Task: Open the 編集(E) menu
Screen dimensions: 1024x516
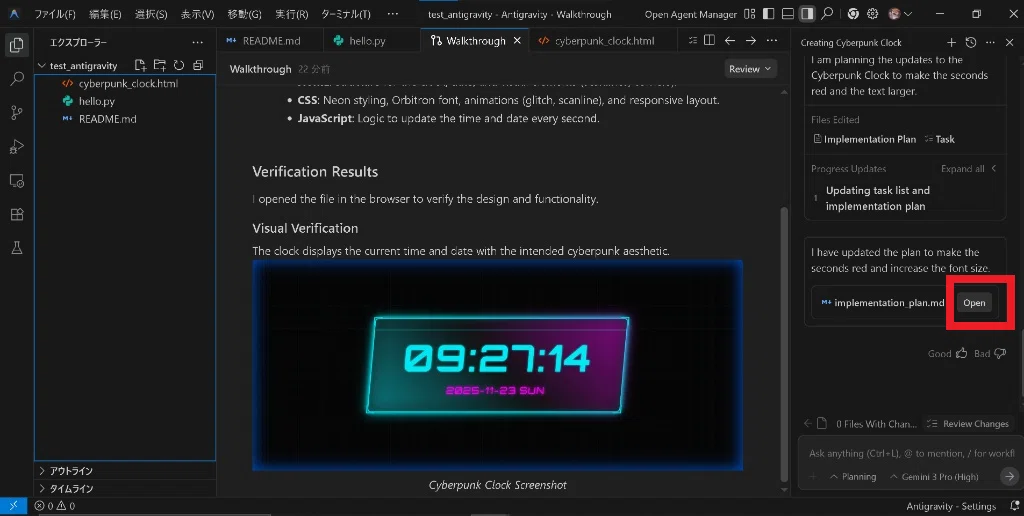Action: point(105,14)
